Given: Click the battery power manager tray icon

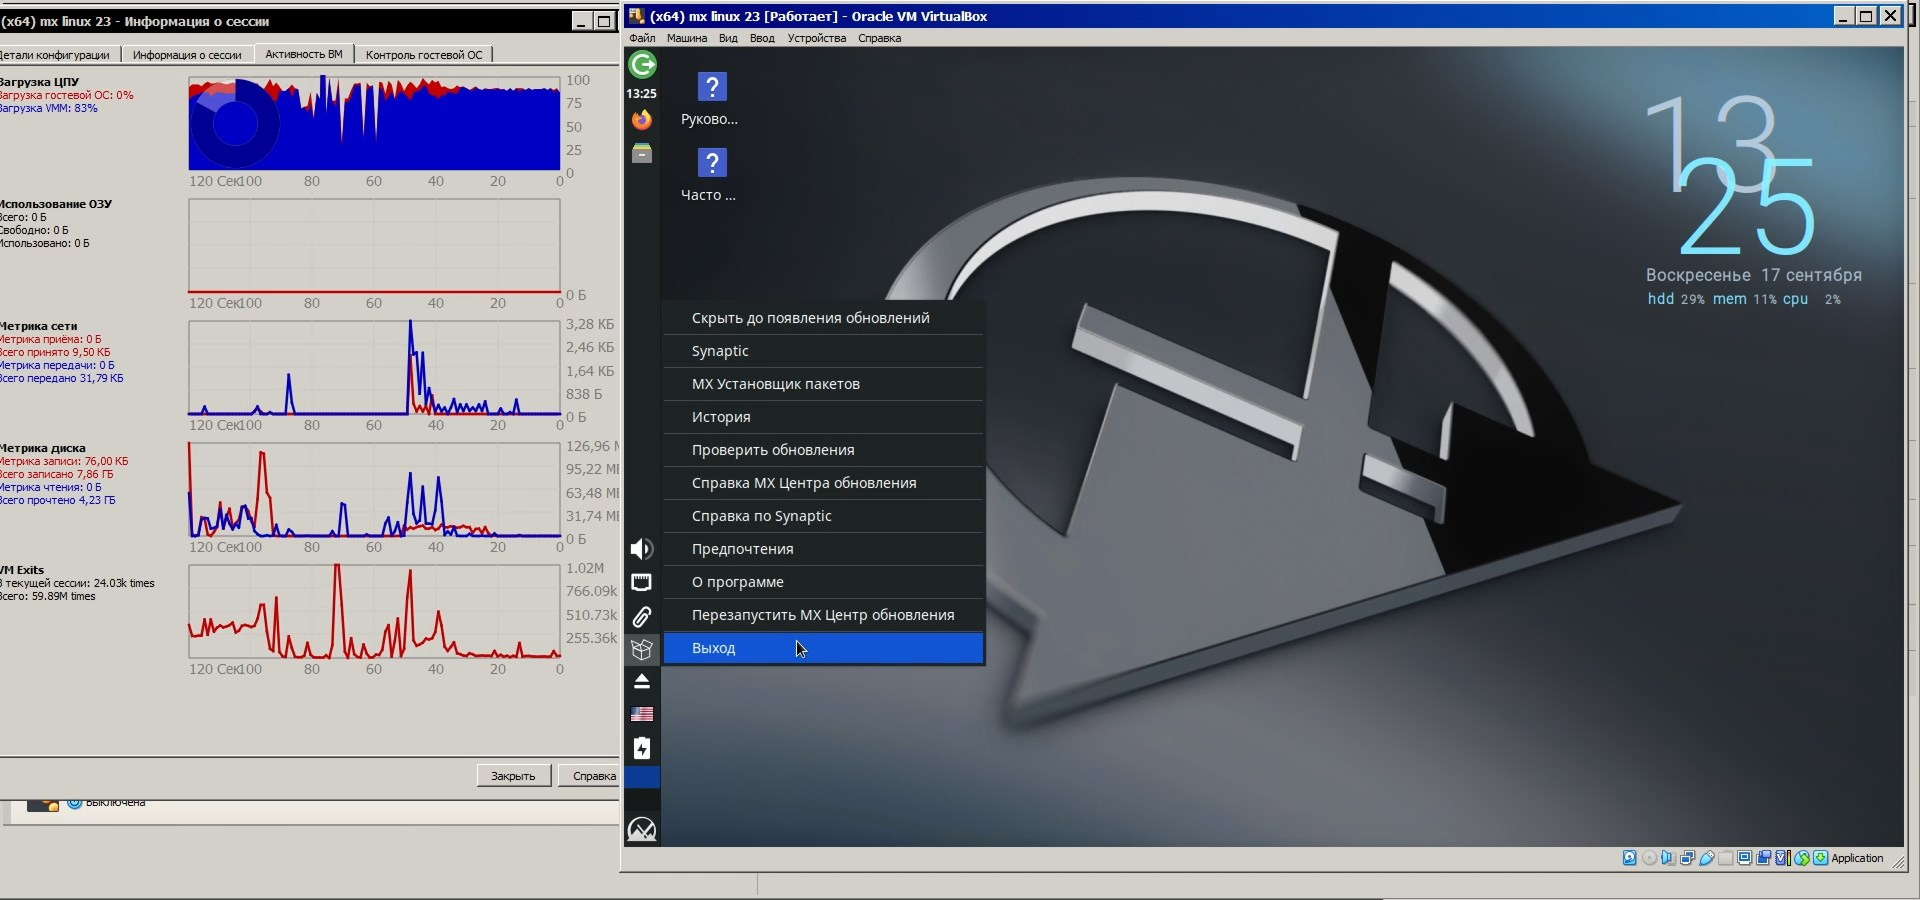Looking at the screenshot, I should tap(642, 748).
